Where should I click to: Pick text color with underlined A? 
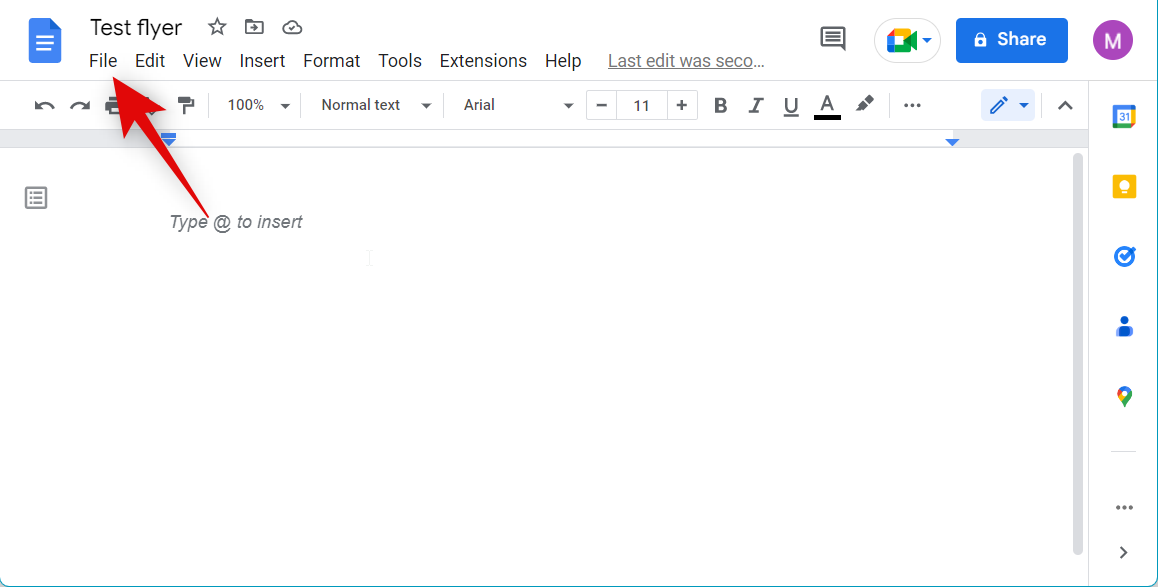(x=827, y=105)
